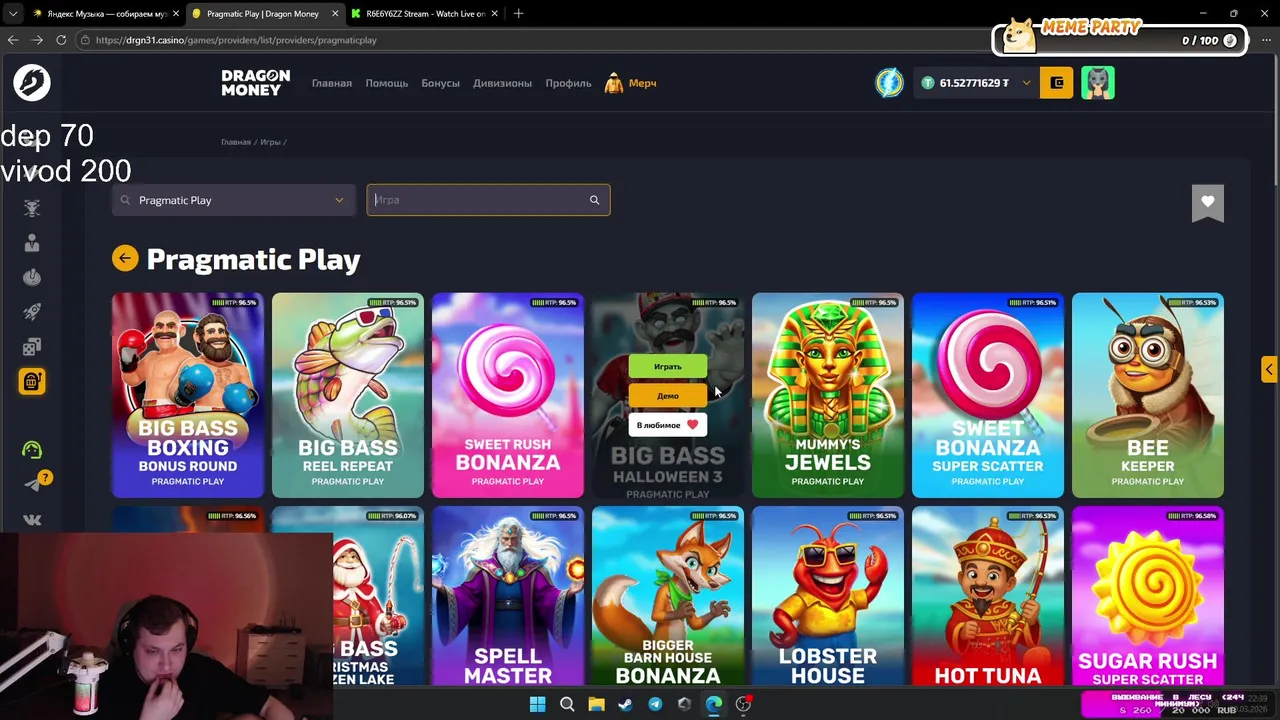Click the Dragon Money logo
This screenshot has width=1280, height=720.
256,83
